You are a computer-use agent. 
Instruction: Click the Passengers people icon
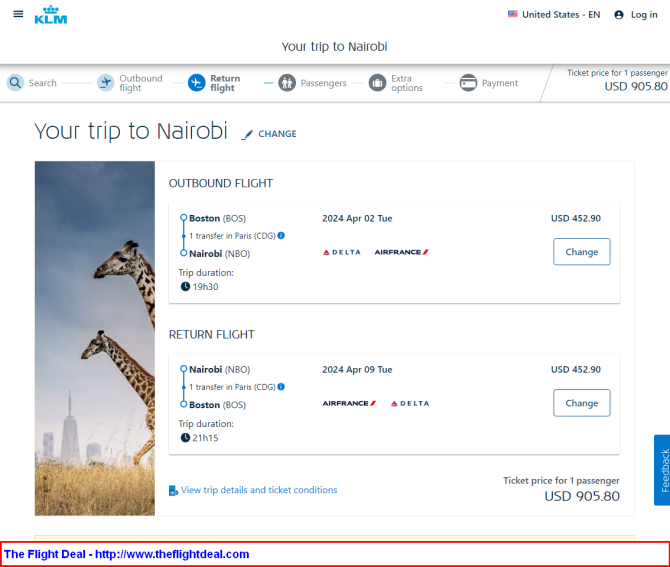(287, 82)
